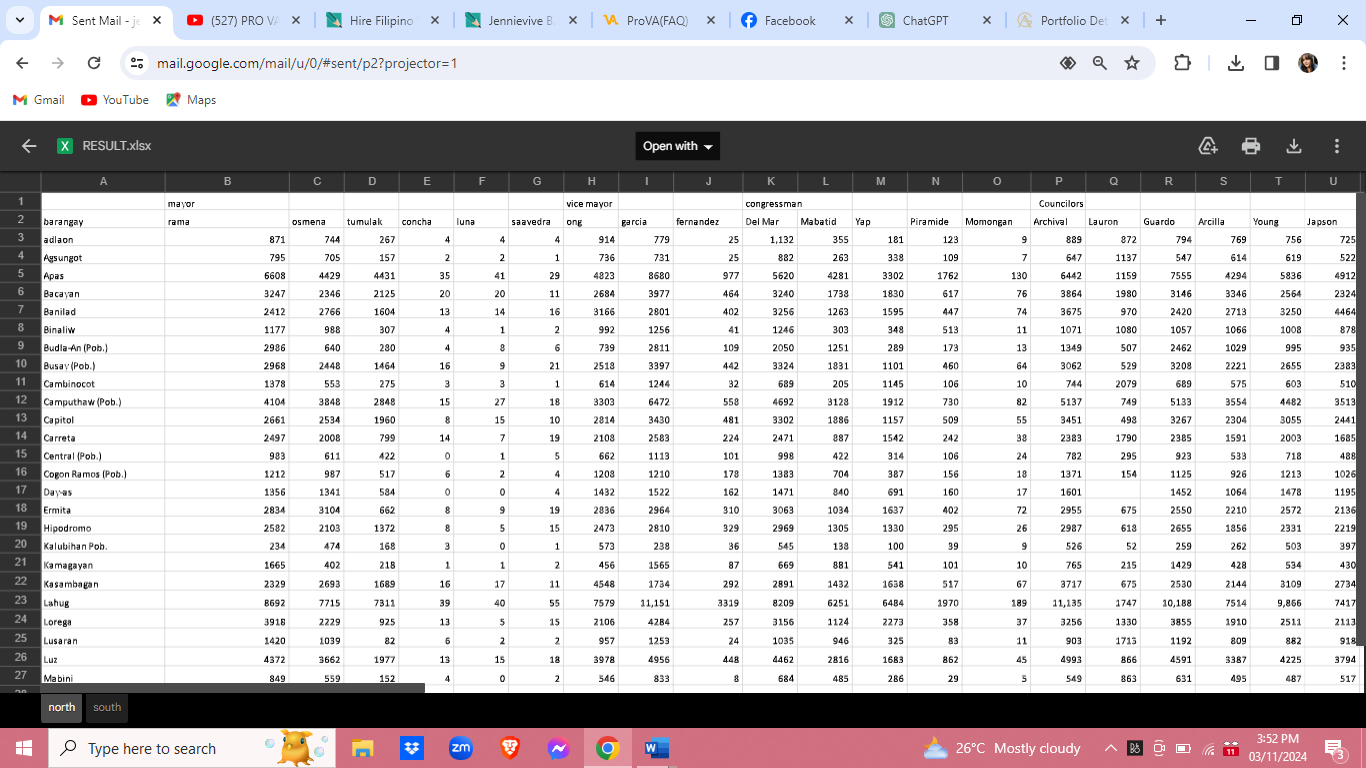Open the Chrome Extensions menu

click(1182, 63)
